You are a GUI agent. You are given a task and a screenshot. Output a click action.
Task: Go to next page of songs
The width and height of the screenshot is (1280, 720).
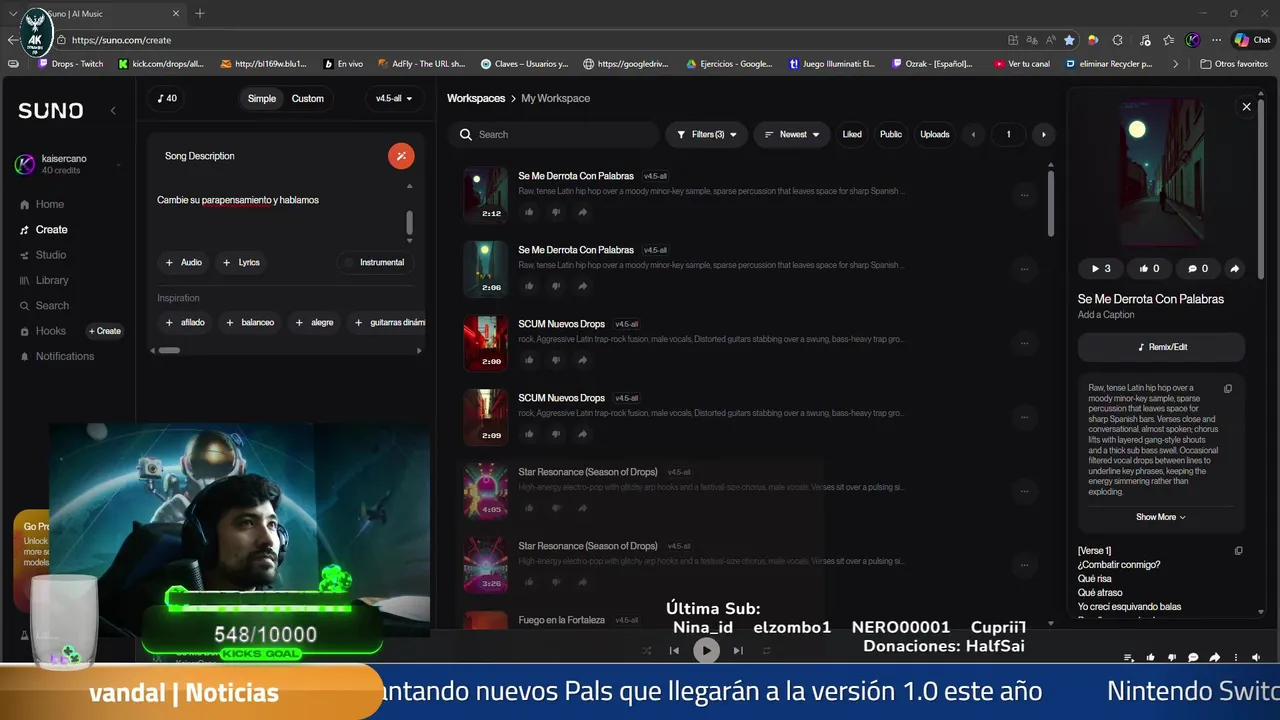[x=1043, y=134]
